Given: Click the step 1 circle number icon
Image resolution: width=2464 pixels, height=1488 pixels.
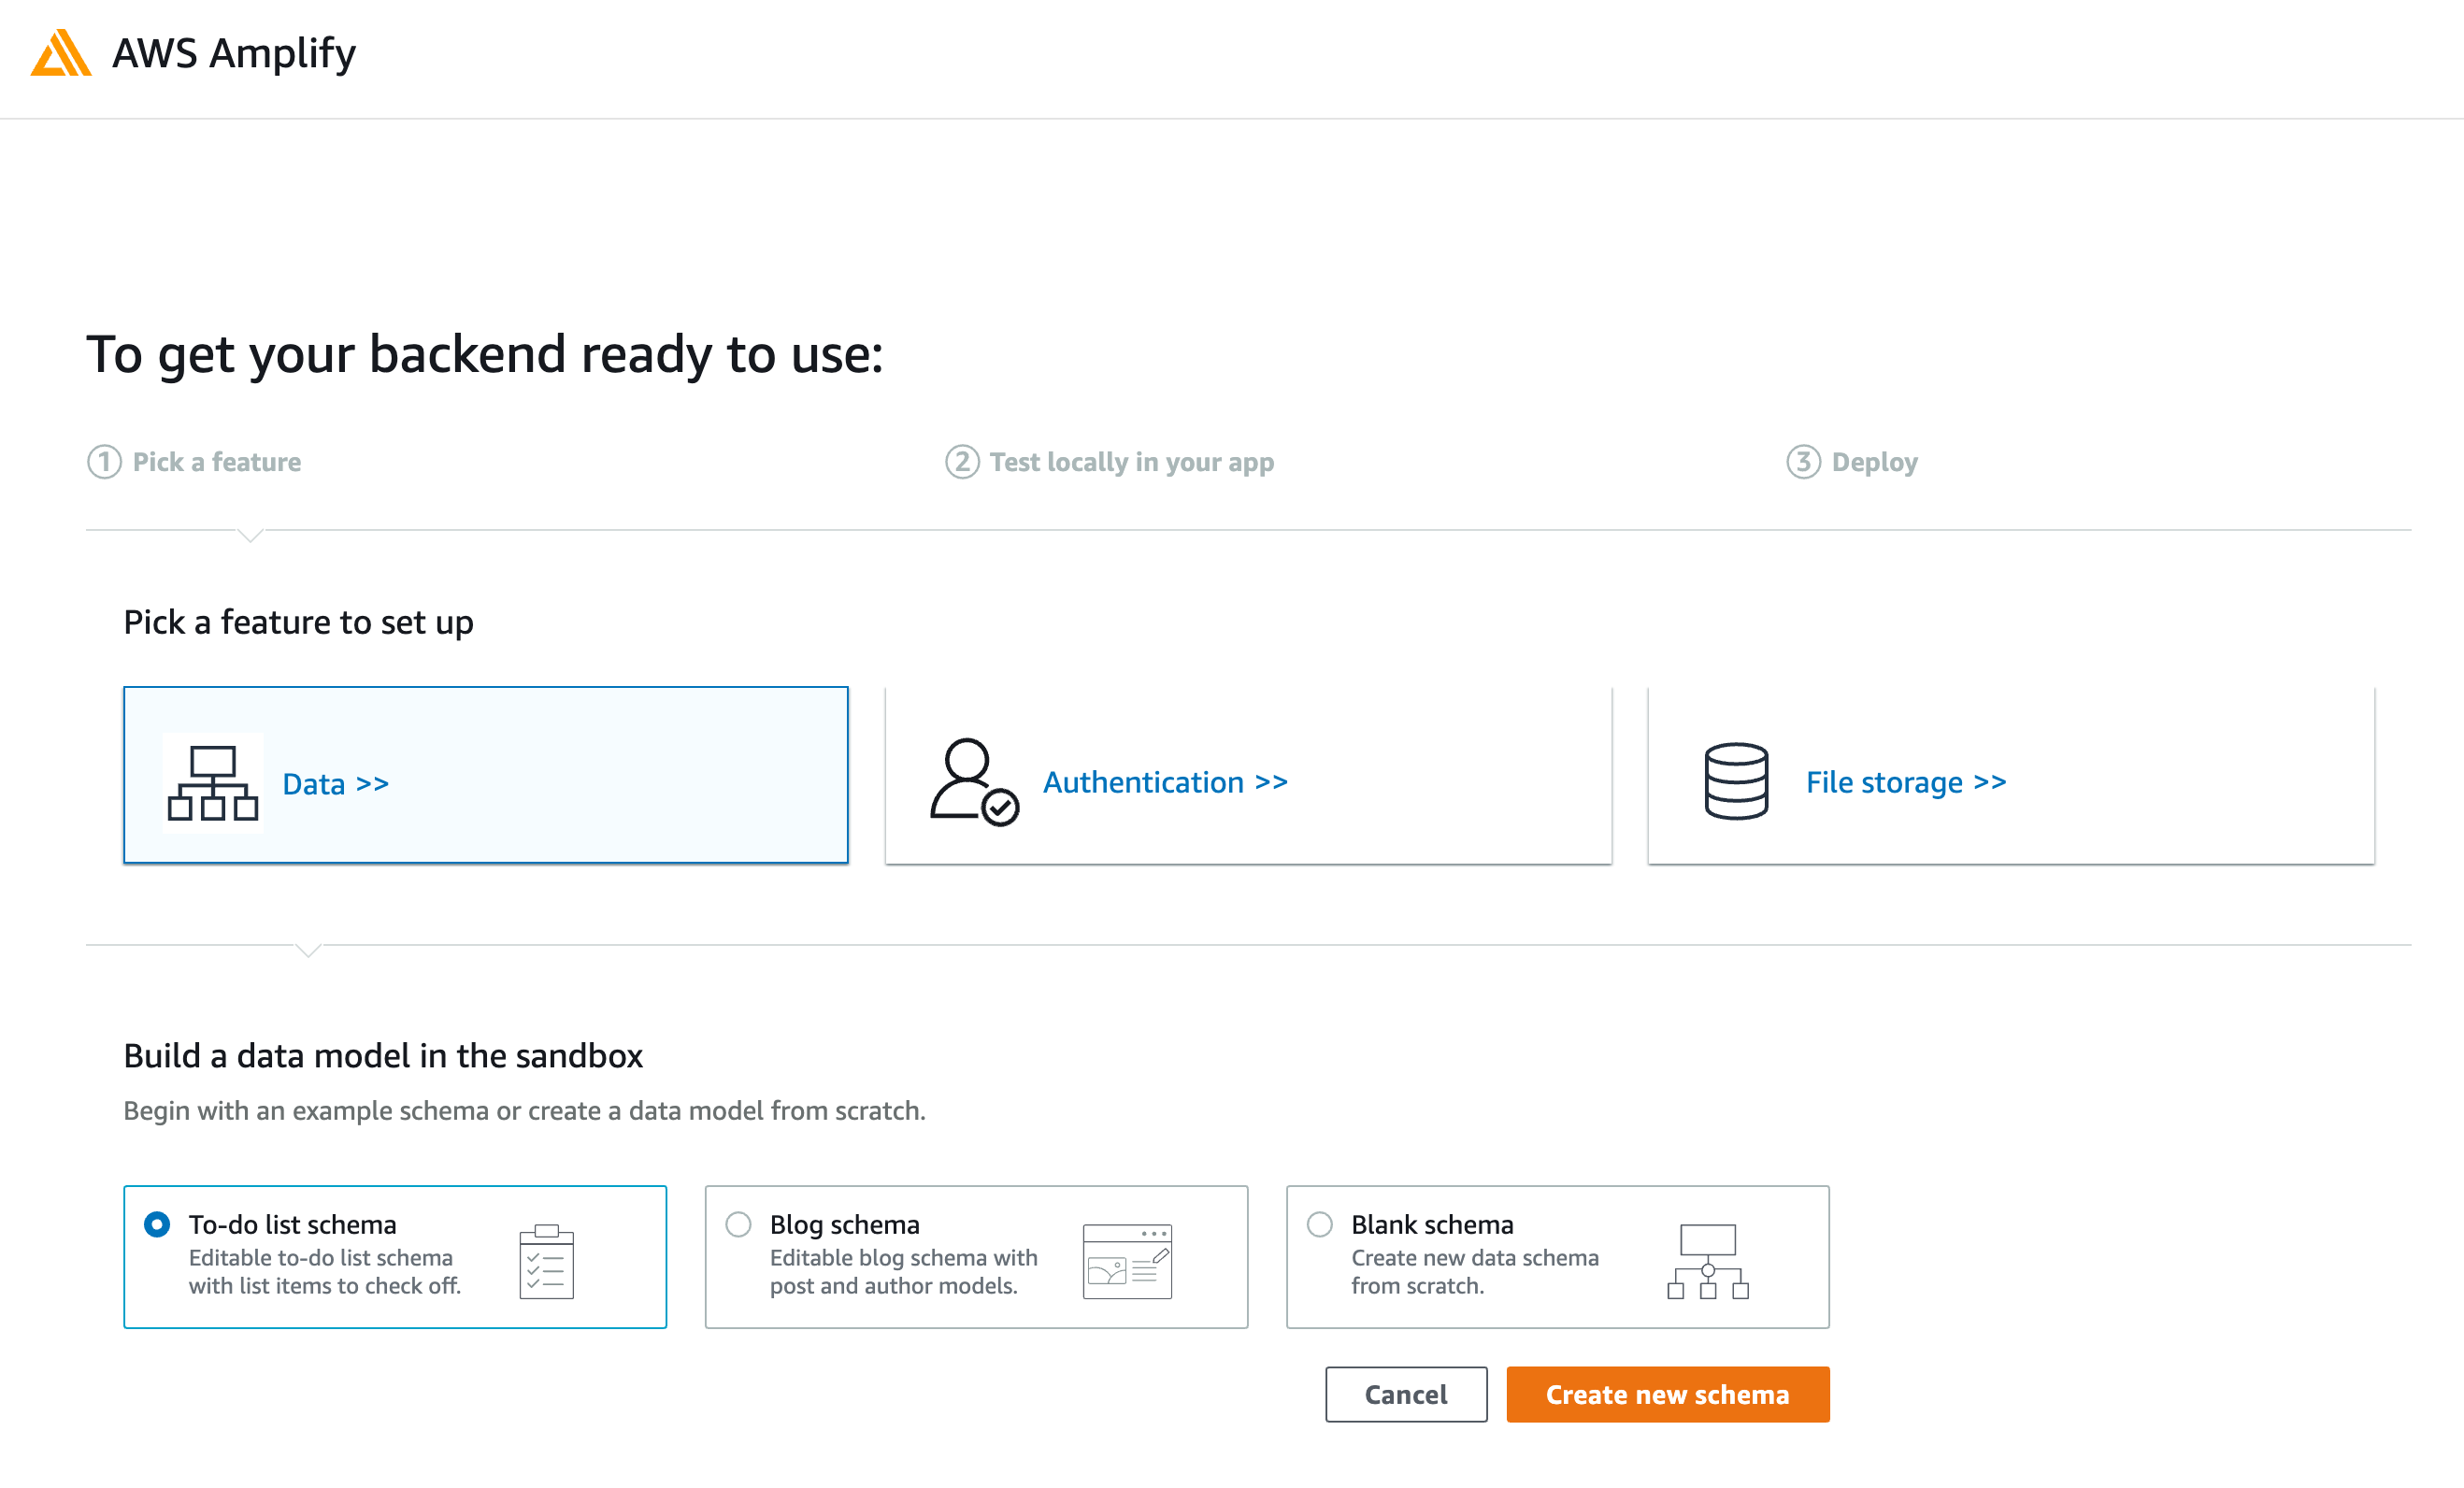Looking at the screenshot, I should coord(104,462).
